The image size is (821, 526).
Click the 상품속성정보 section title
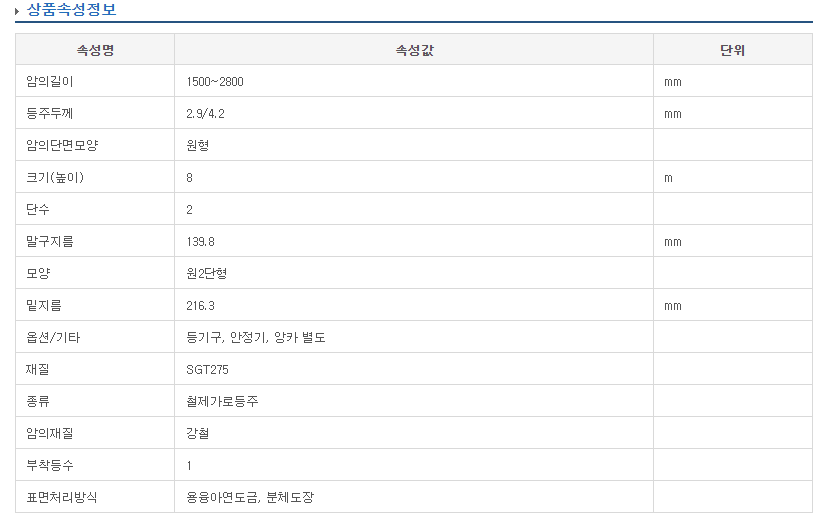click(x=72, y=10)
